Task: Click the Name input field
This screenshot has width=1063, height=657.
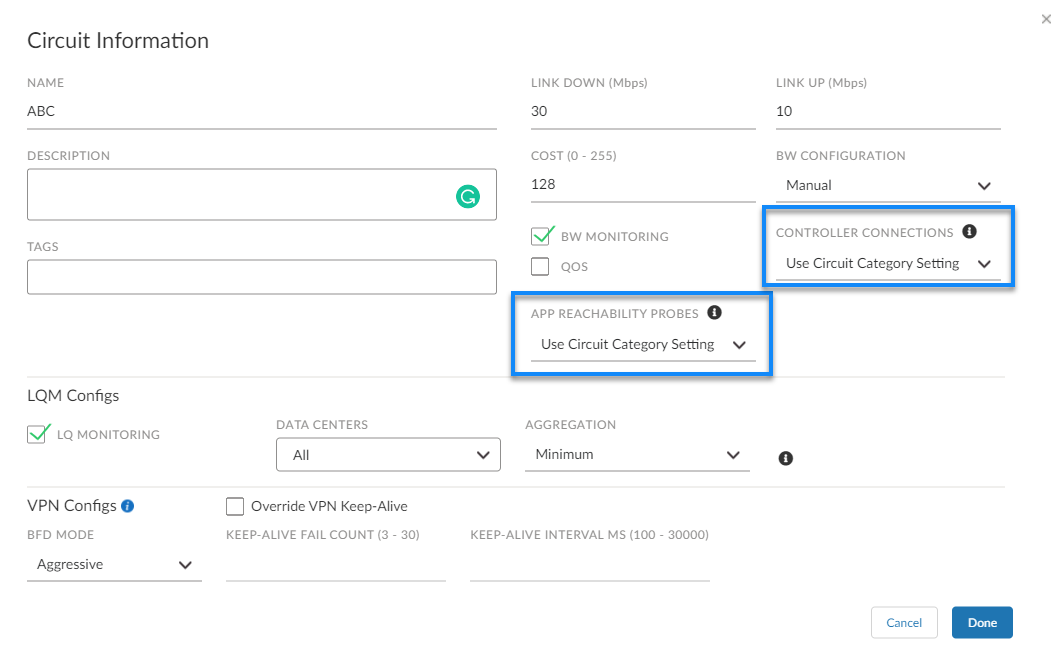Action: 261,112
